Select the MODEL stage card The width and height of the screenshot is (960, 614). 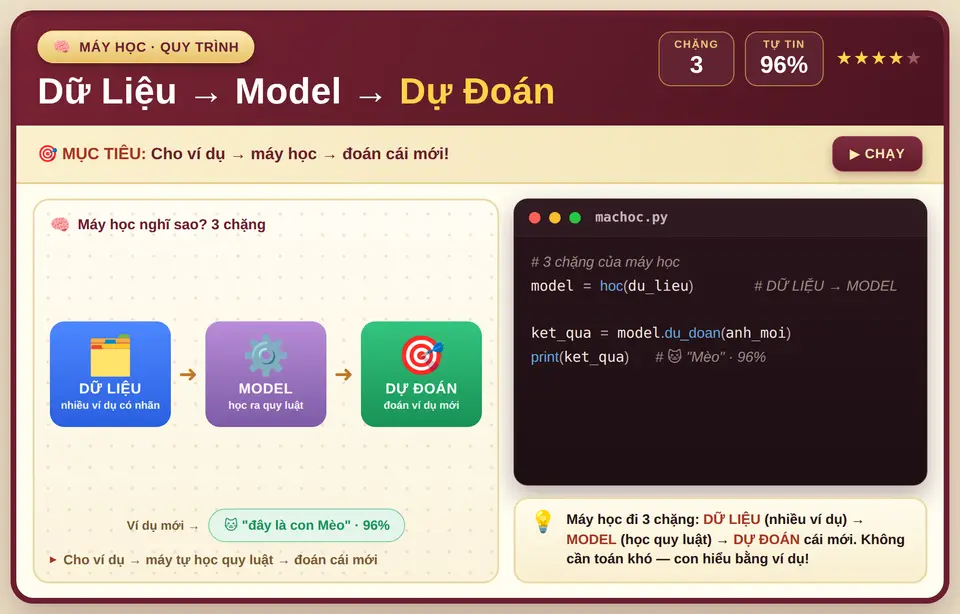pyautogui.click(x=266, y=374)
